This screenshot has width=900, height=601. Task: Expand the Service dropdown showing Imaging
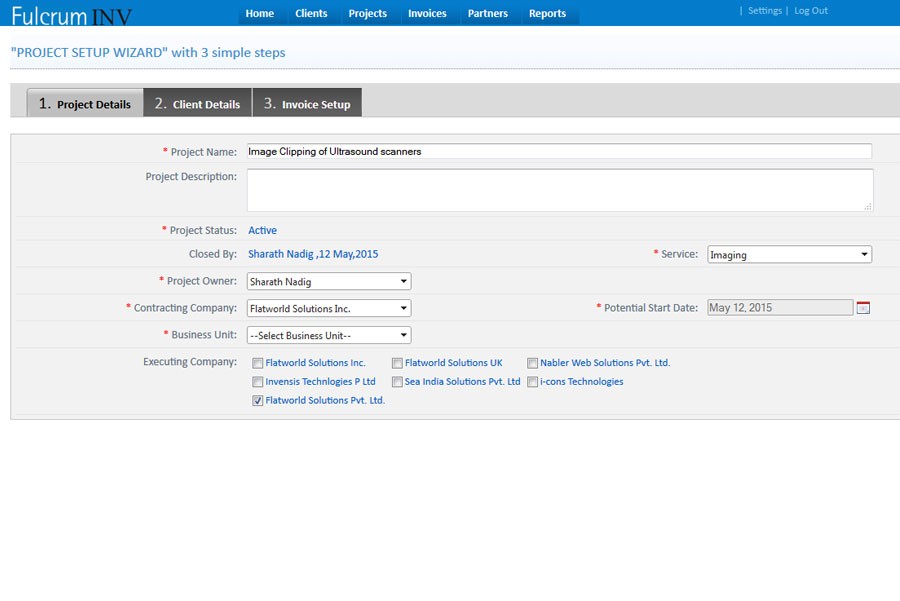789,255
